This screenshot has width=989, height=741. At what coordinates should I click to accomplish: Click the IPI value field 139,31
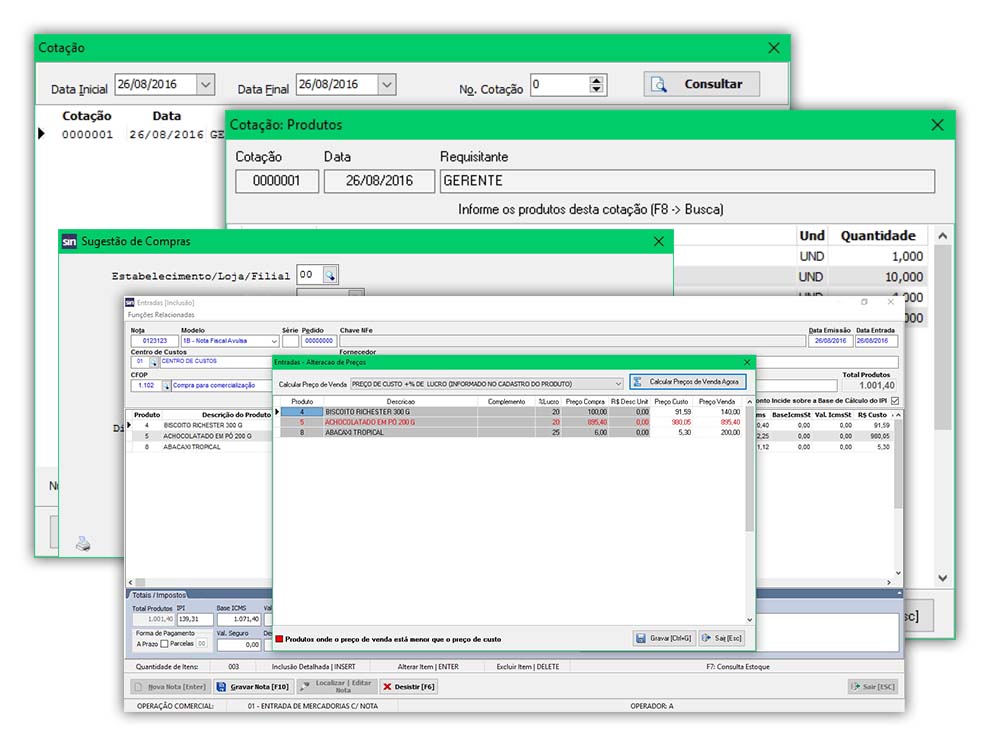[x=194, y=619]
